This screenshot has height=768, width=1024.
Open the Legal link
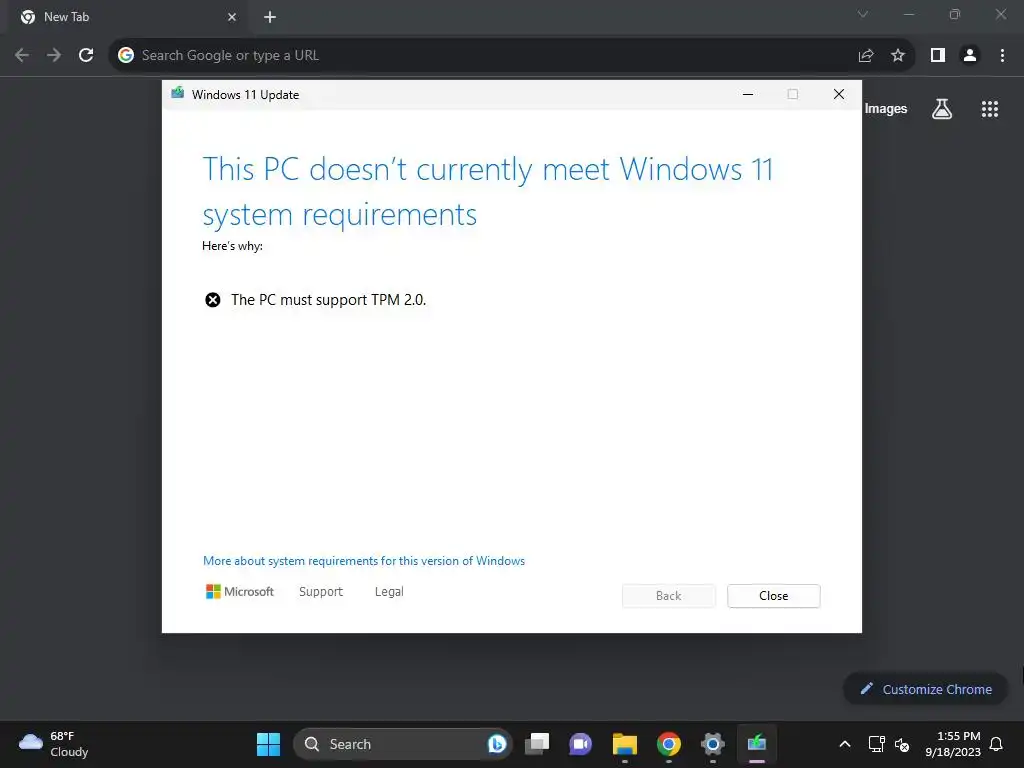pos(389,592)
